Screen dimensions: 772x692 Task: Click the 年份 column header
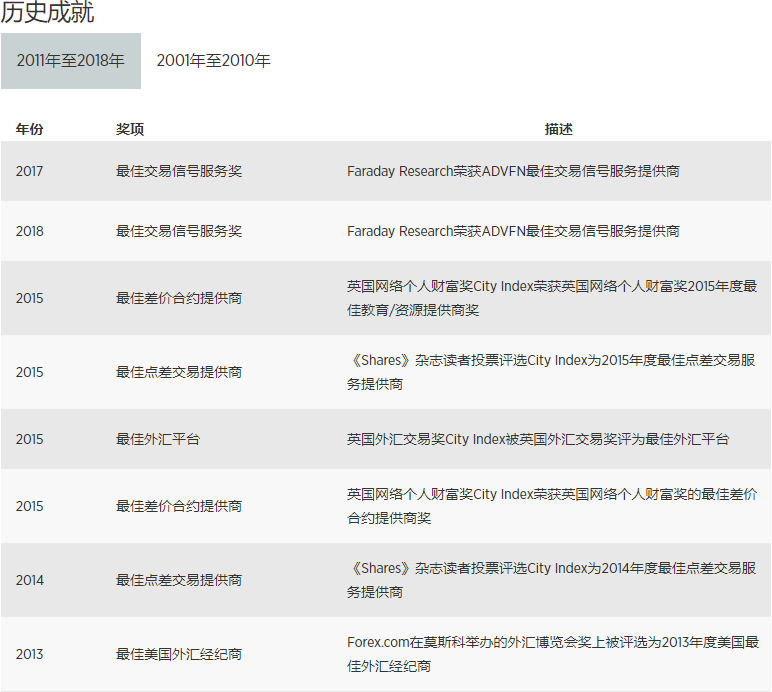pyautogui.click(x=29, y=129)
